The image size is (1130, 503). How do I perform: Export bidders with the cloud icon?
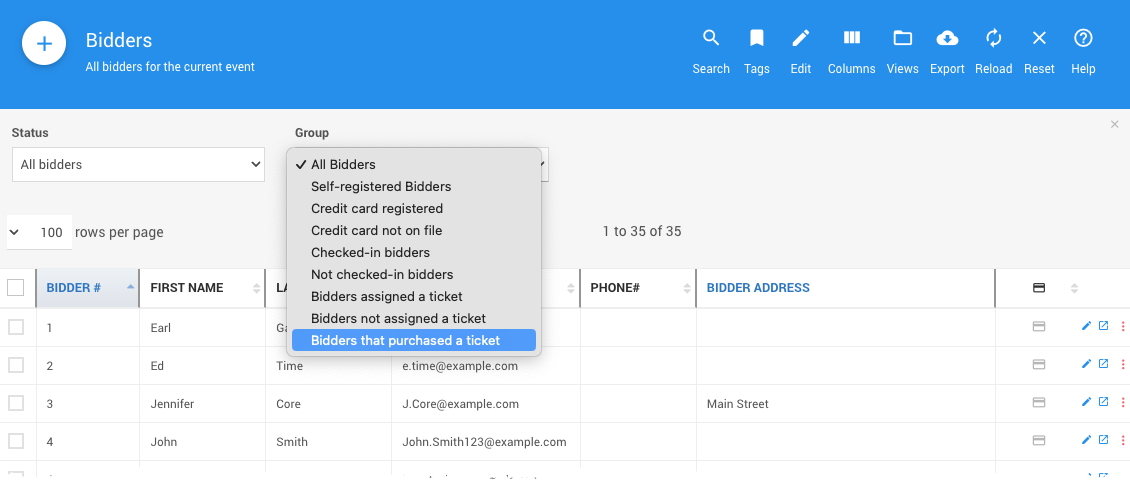[947, 50]
